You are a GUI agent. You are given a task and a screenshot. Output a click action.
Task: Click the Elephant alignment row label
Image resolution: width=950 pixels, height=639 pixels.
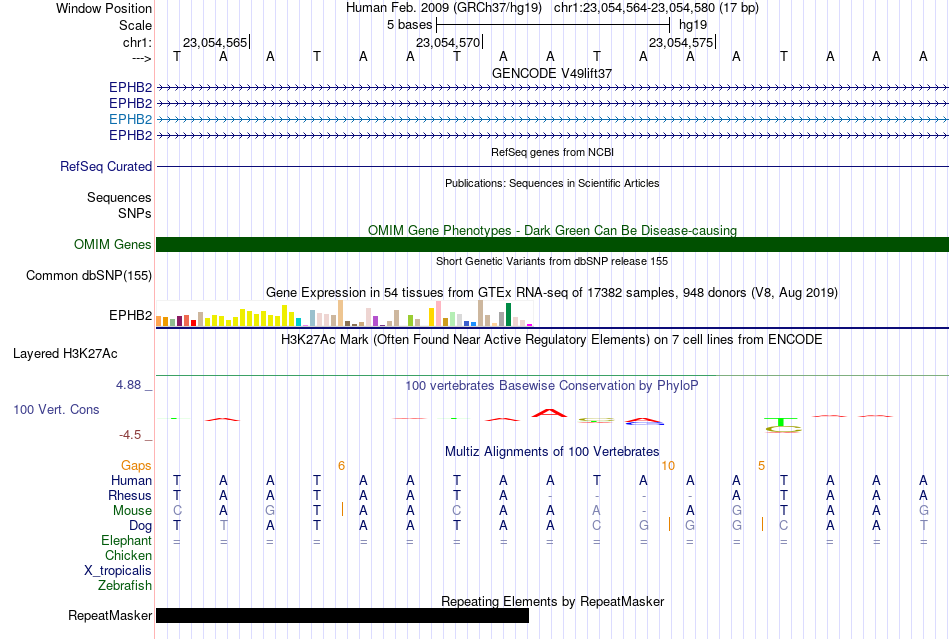pyautogui.click(x=126, y=540)
